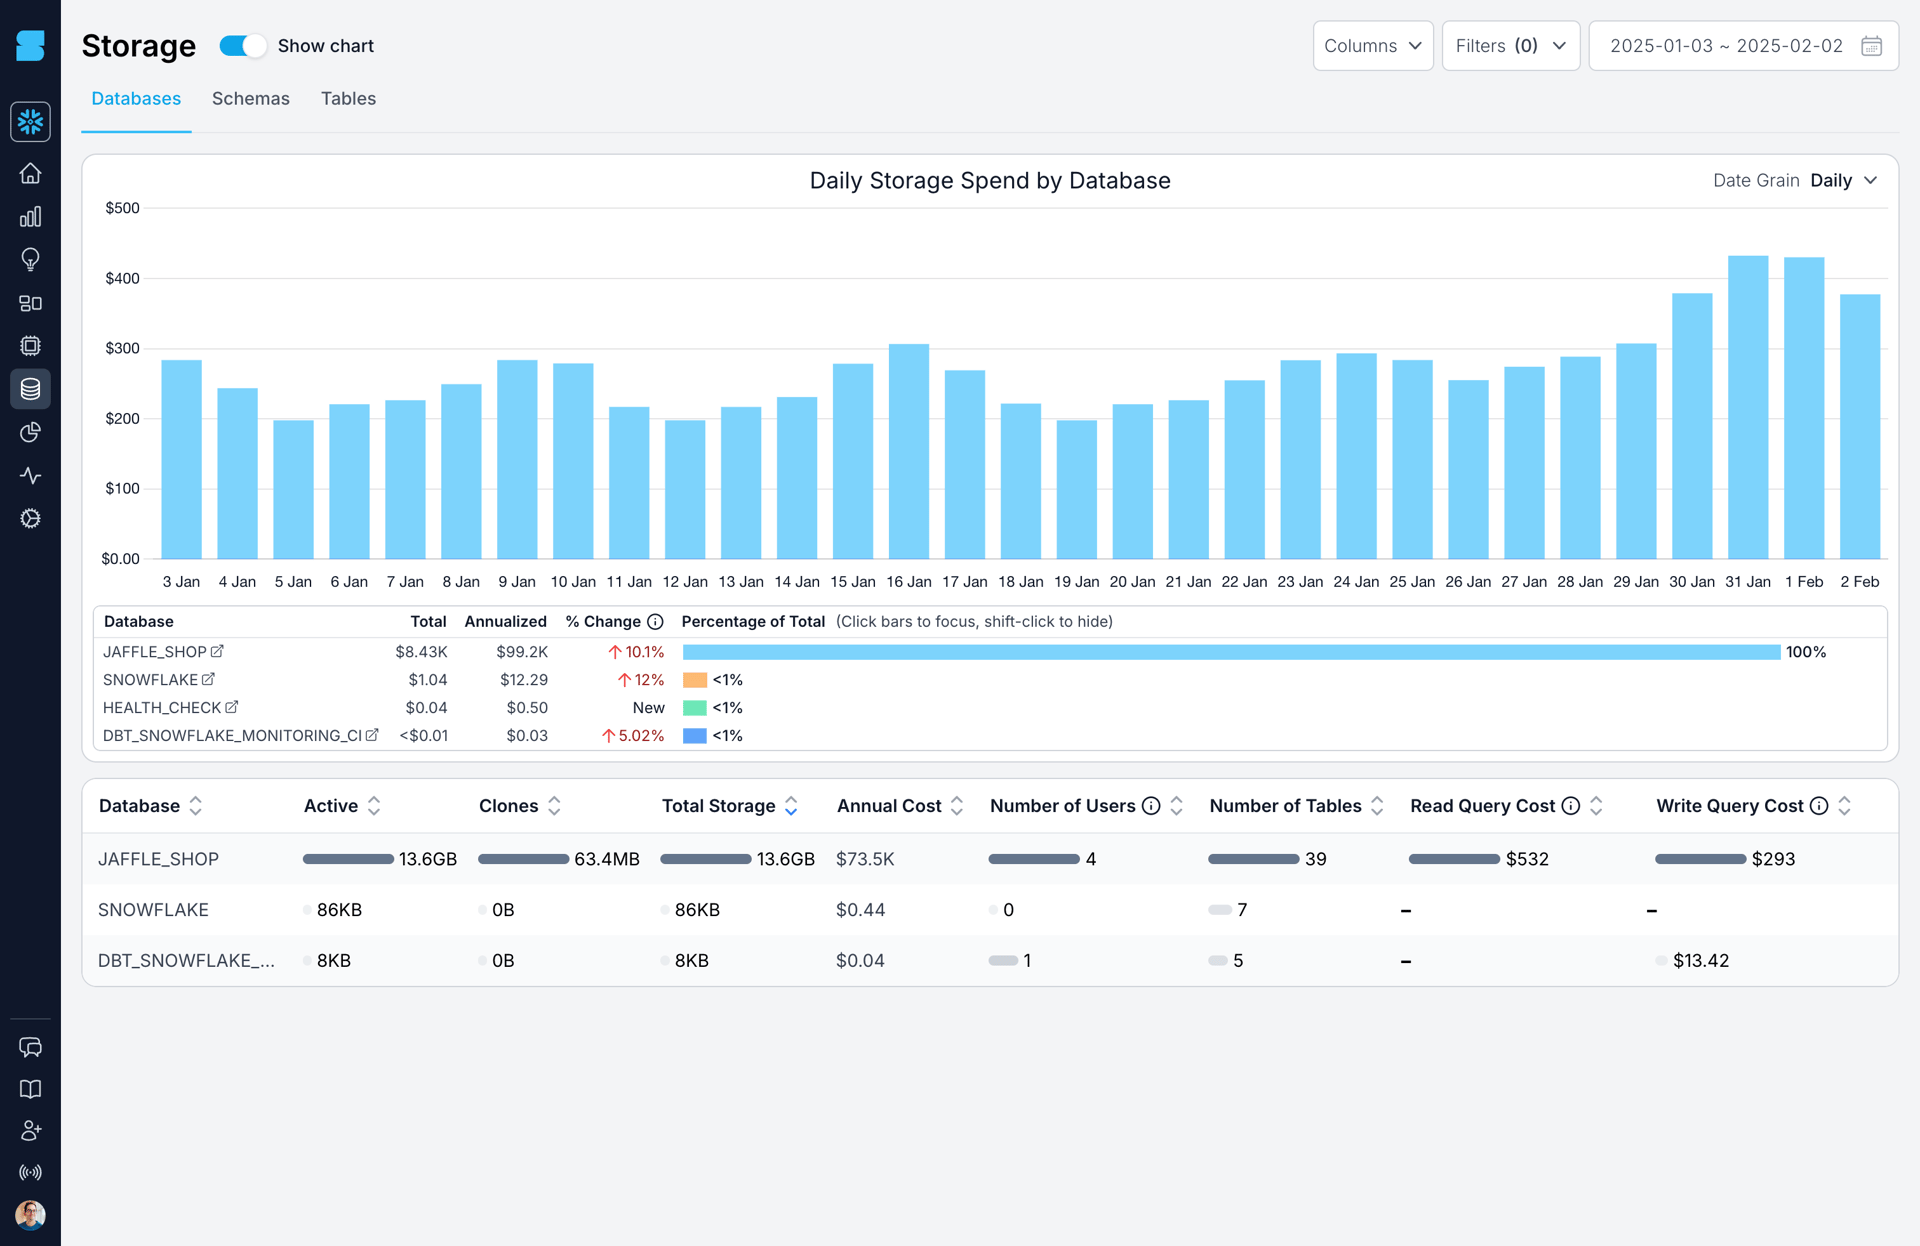Sort table by Total Storage
Screen dimensions: 1920x1246
(x=730, y=806)
